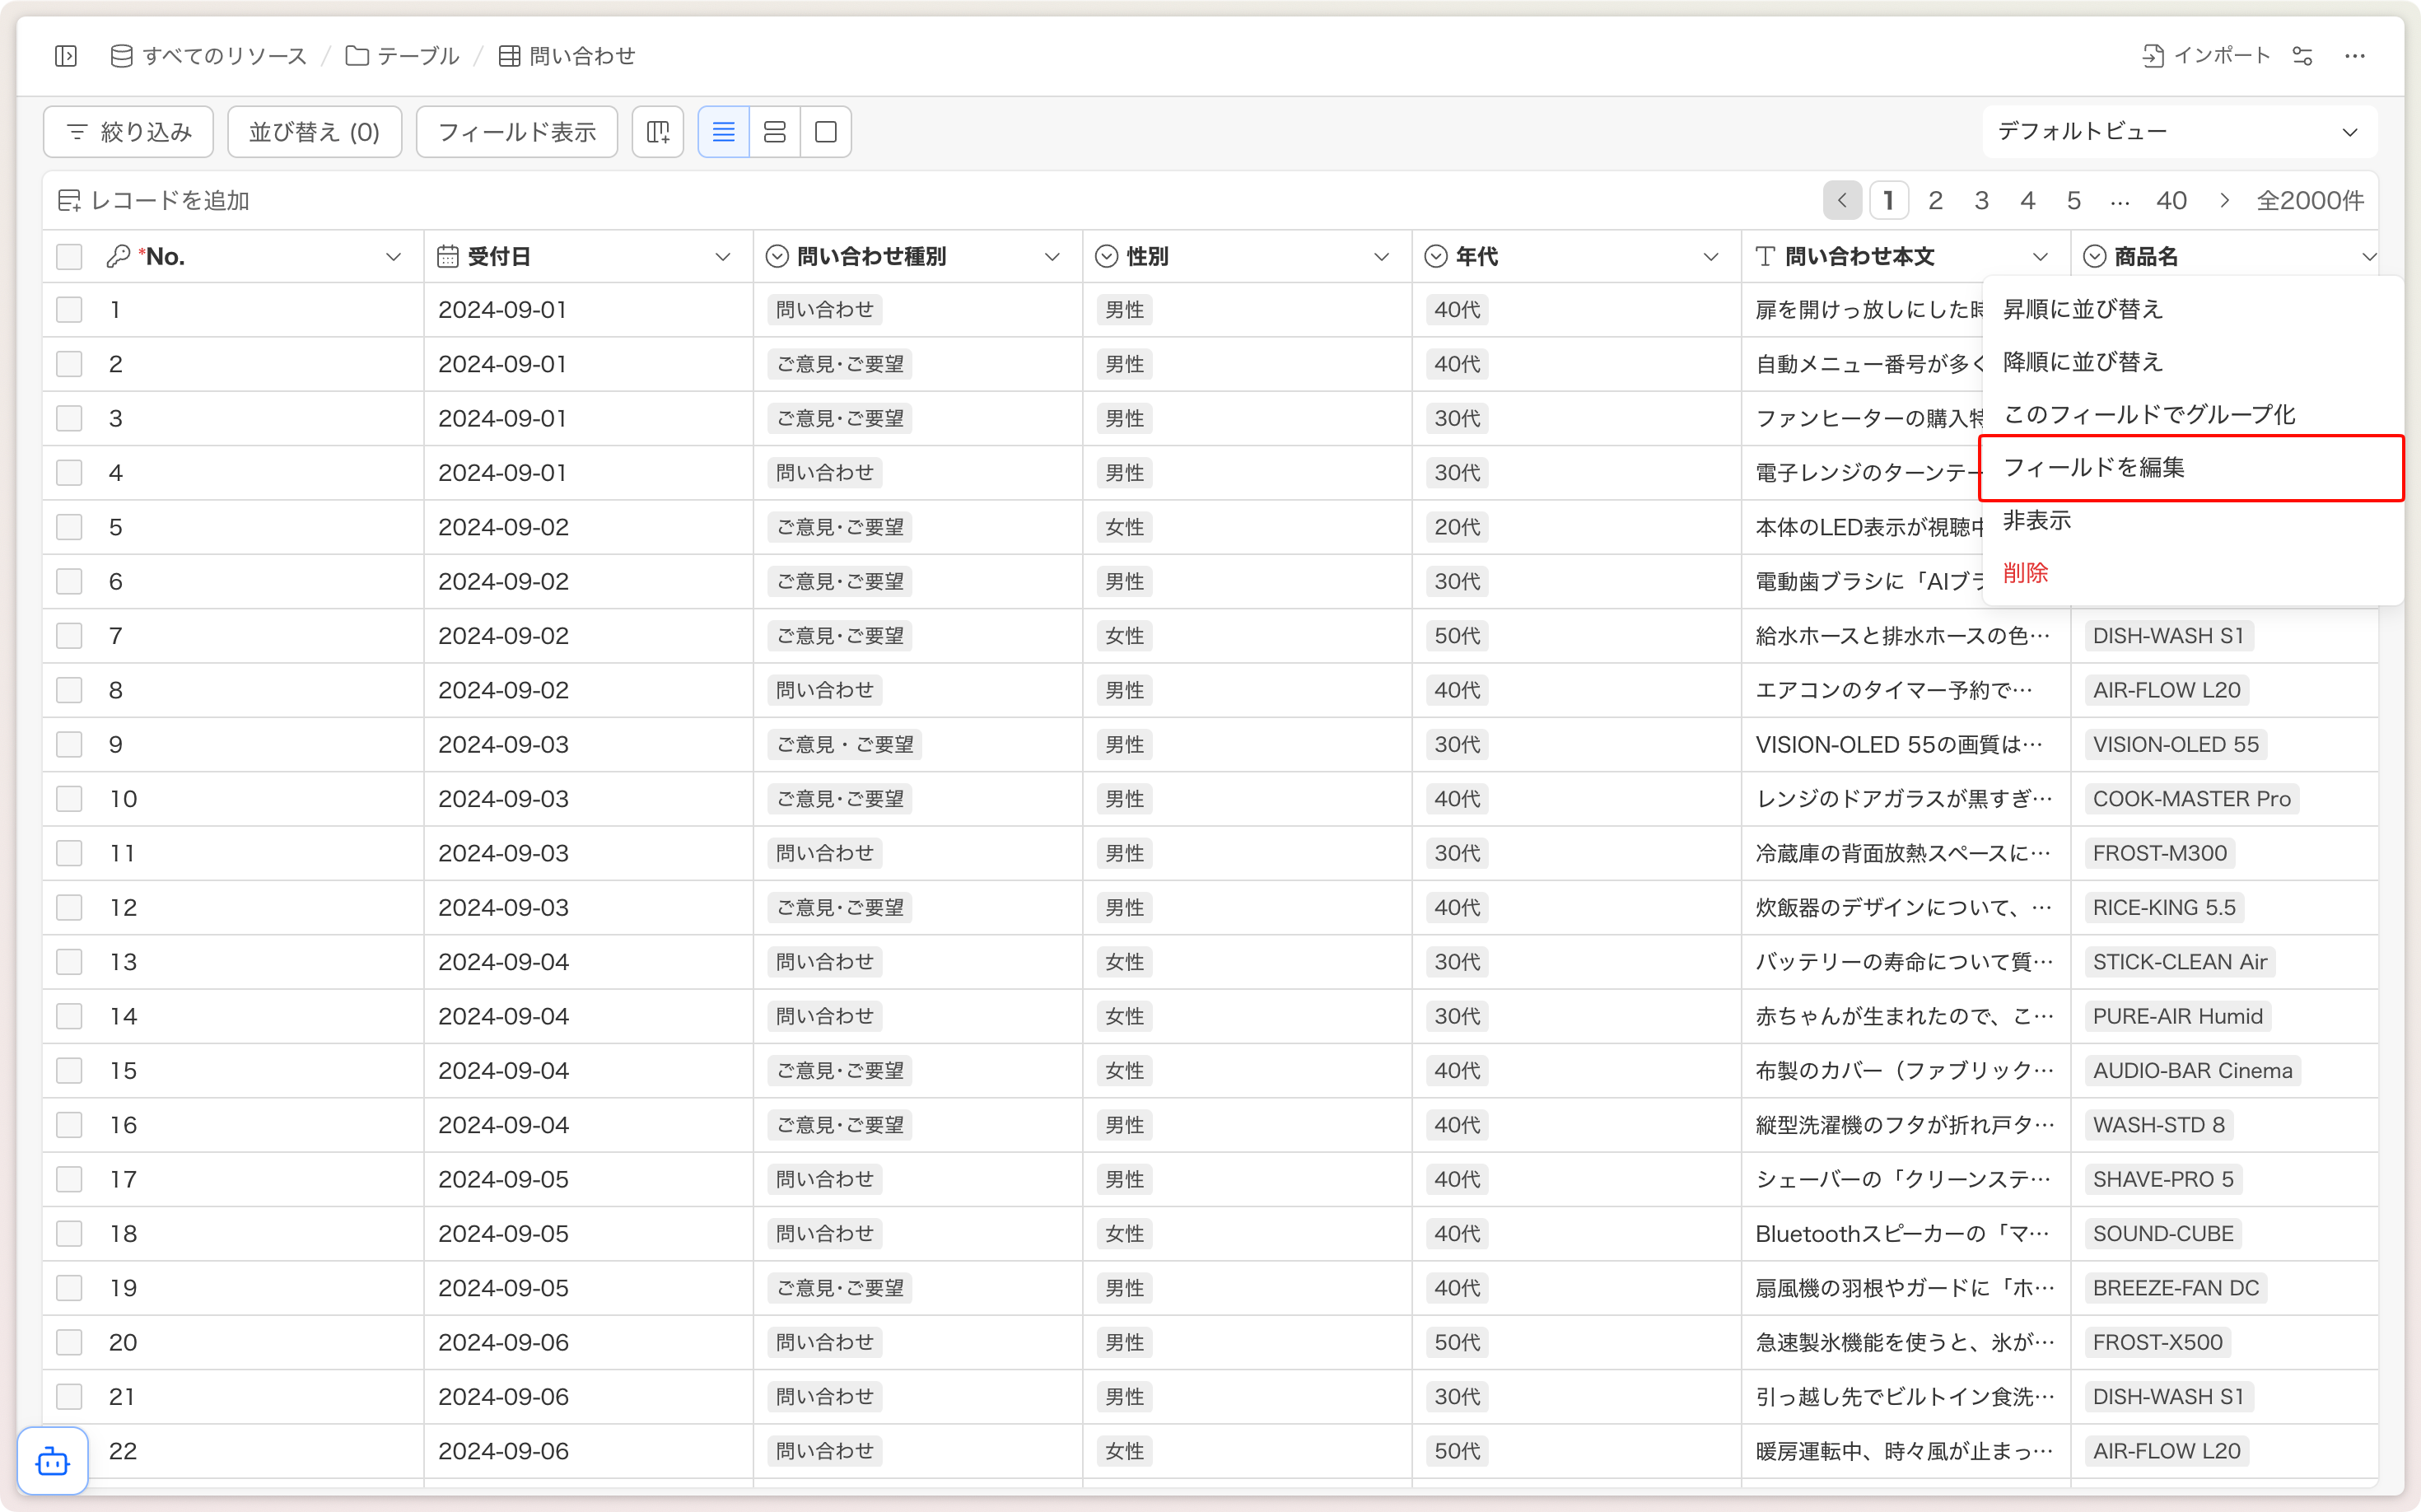This screenshot has height=1512, width=2421.
Task: Switch to card row view icon
Action: click(x=775, y=132)
